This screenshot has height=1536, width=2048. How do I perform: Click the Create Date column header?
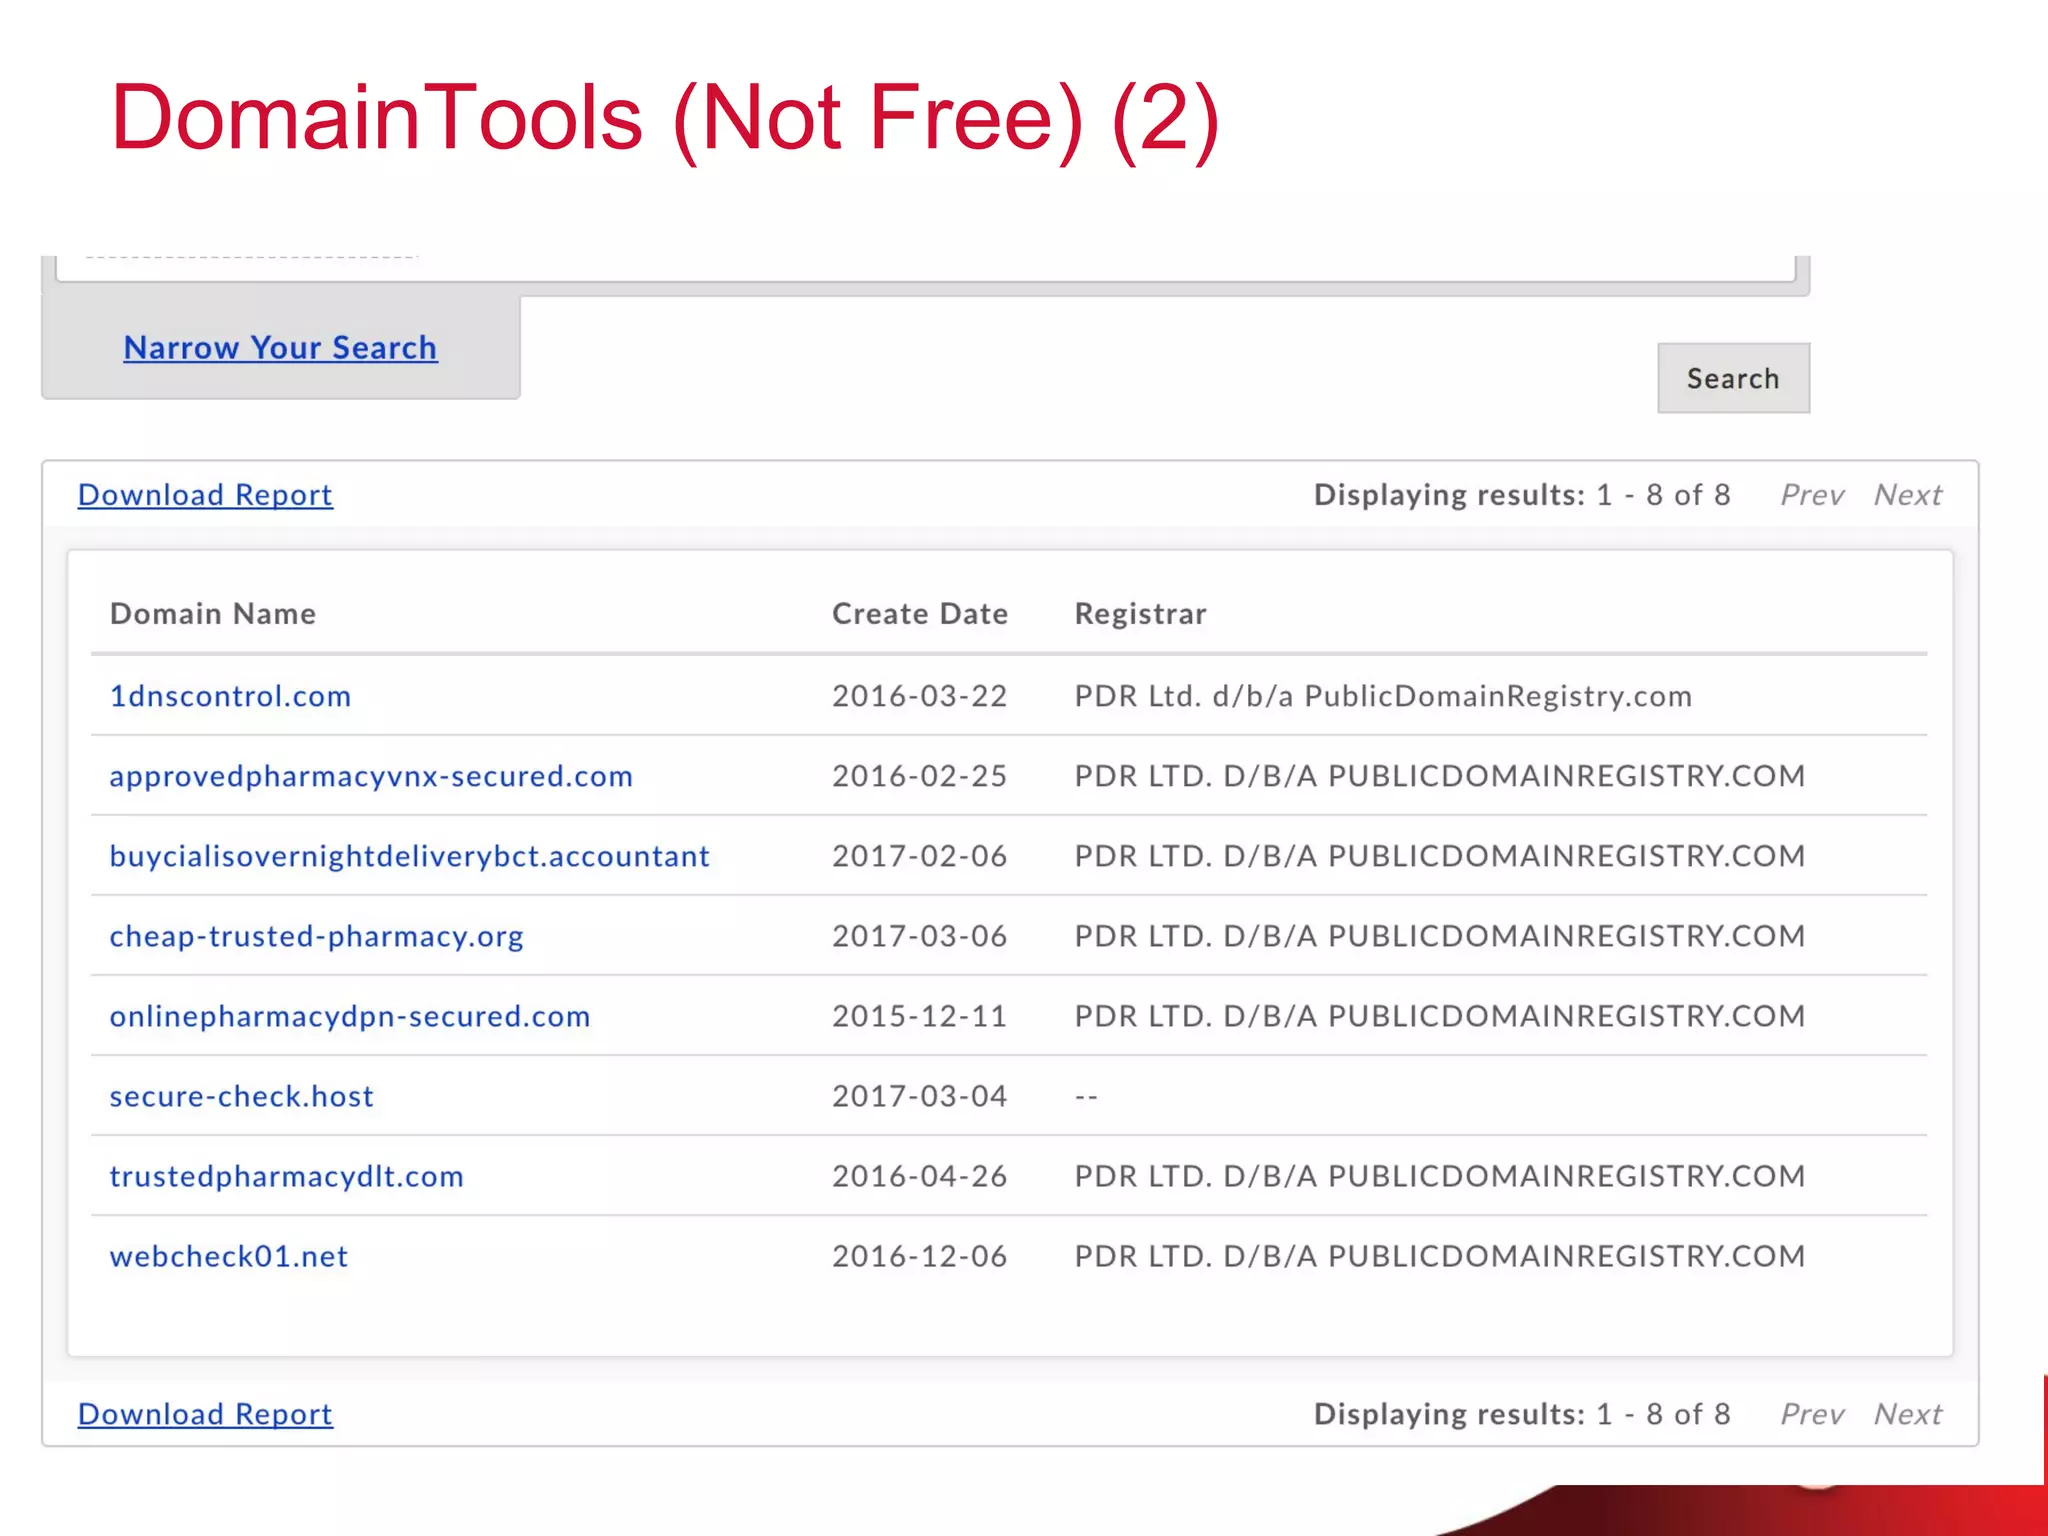920,614
